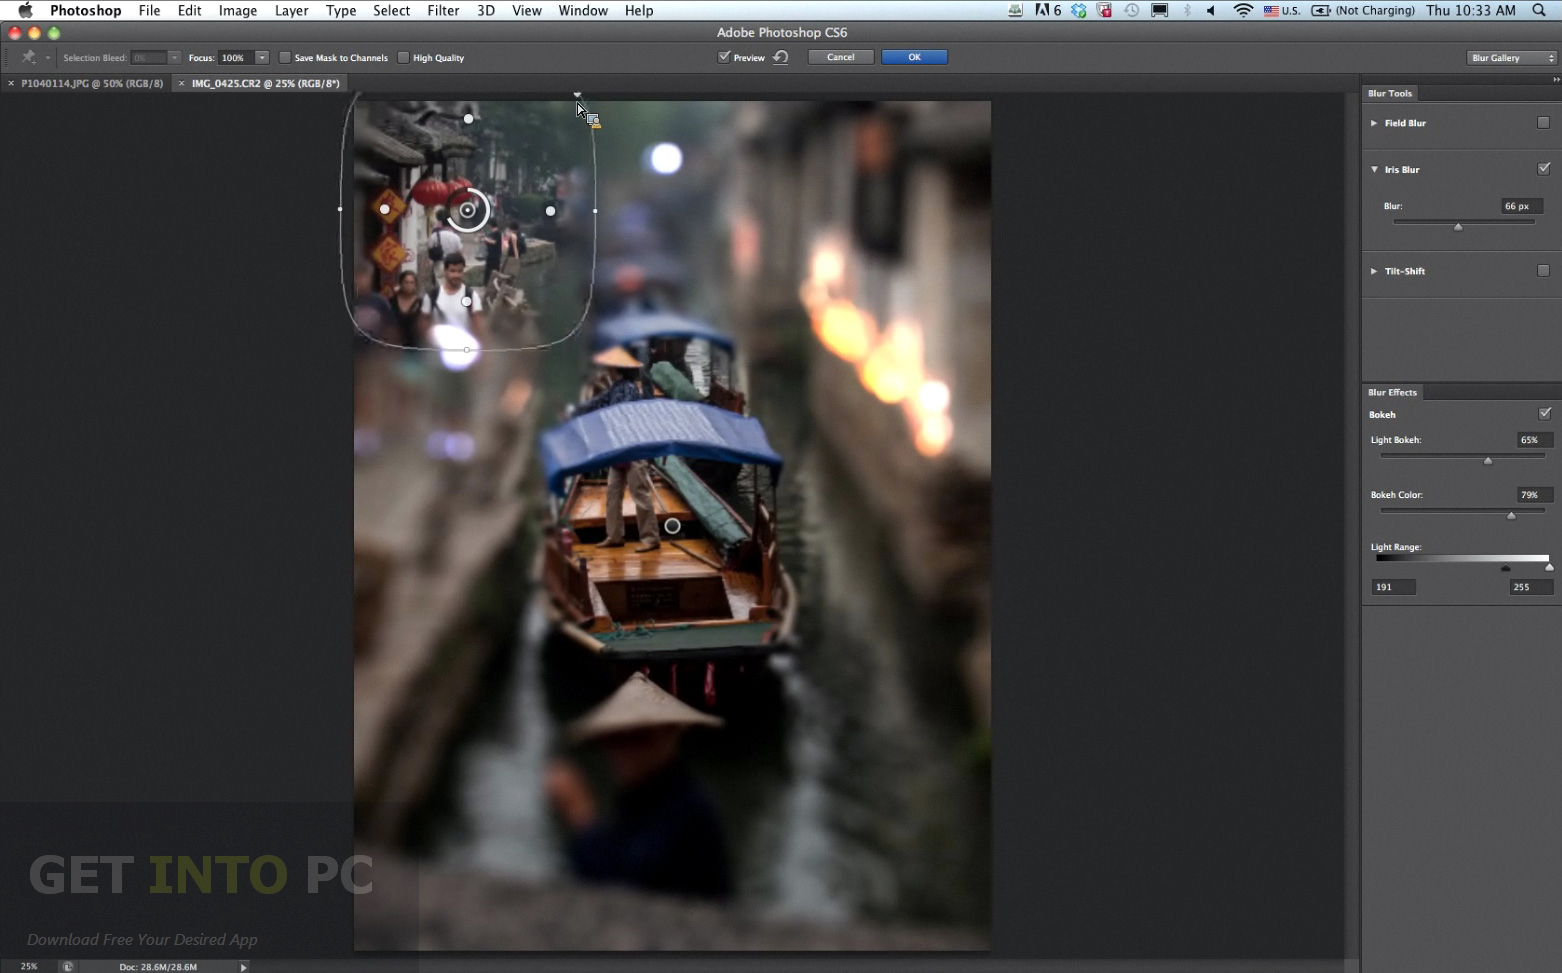Click the Time Machine menu bar icon
1562x973 pixels.
1132,10
